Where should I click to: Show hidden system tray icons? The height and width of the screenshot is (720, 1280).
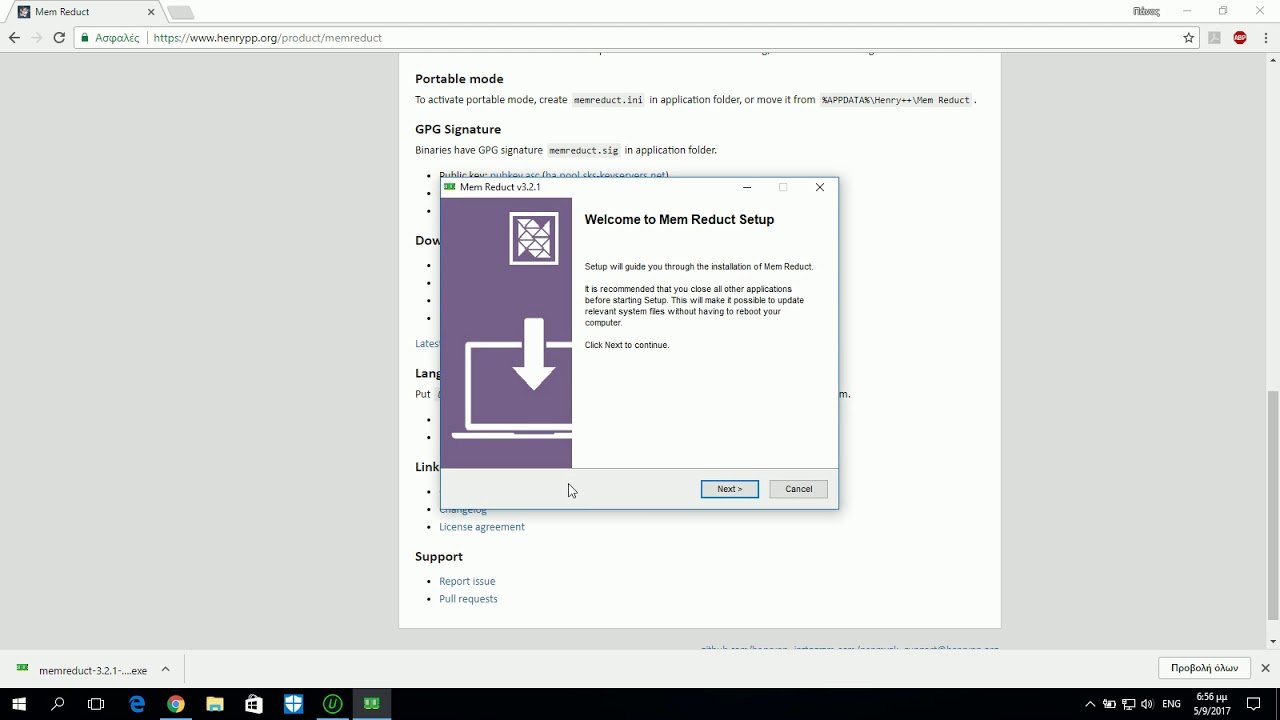(x=1091, y=704)
